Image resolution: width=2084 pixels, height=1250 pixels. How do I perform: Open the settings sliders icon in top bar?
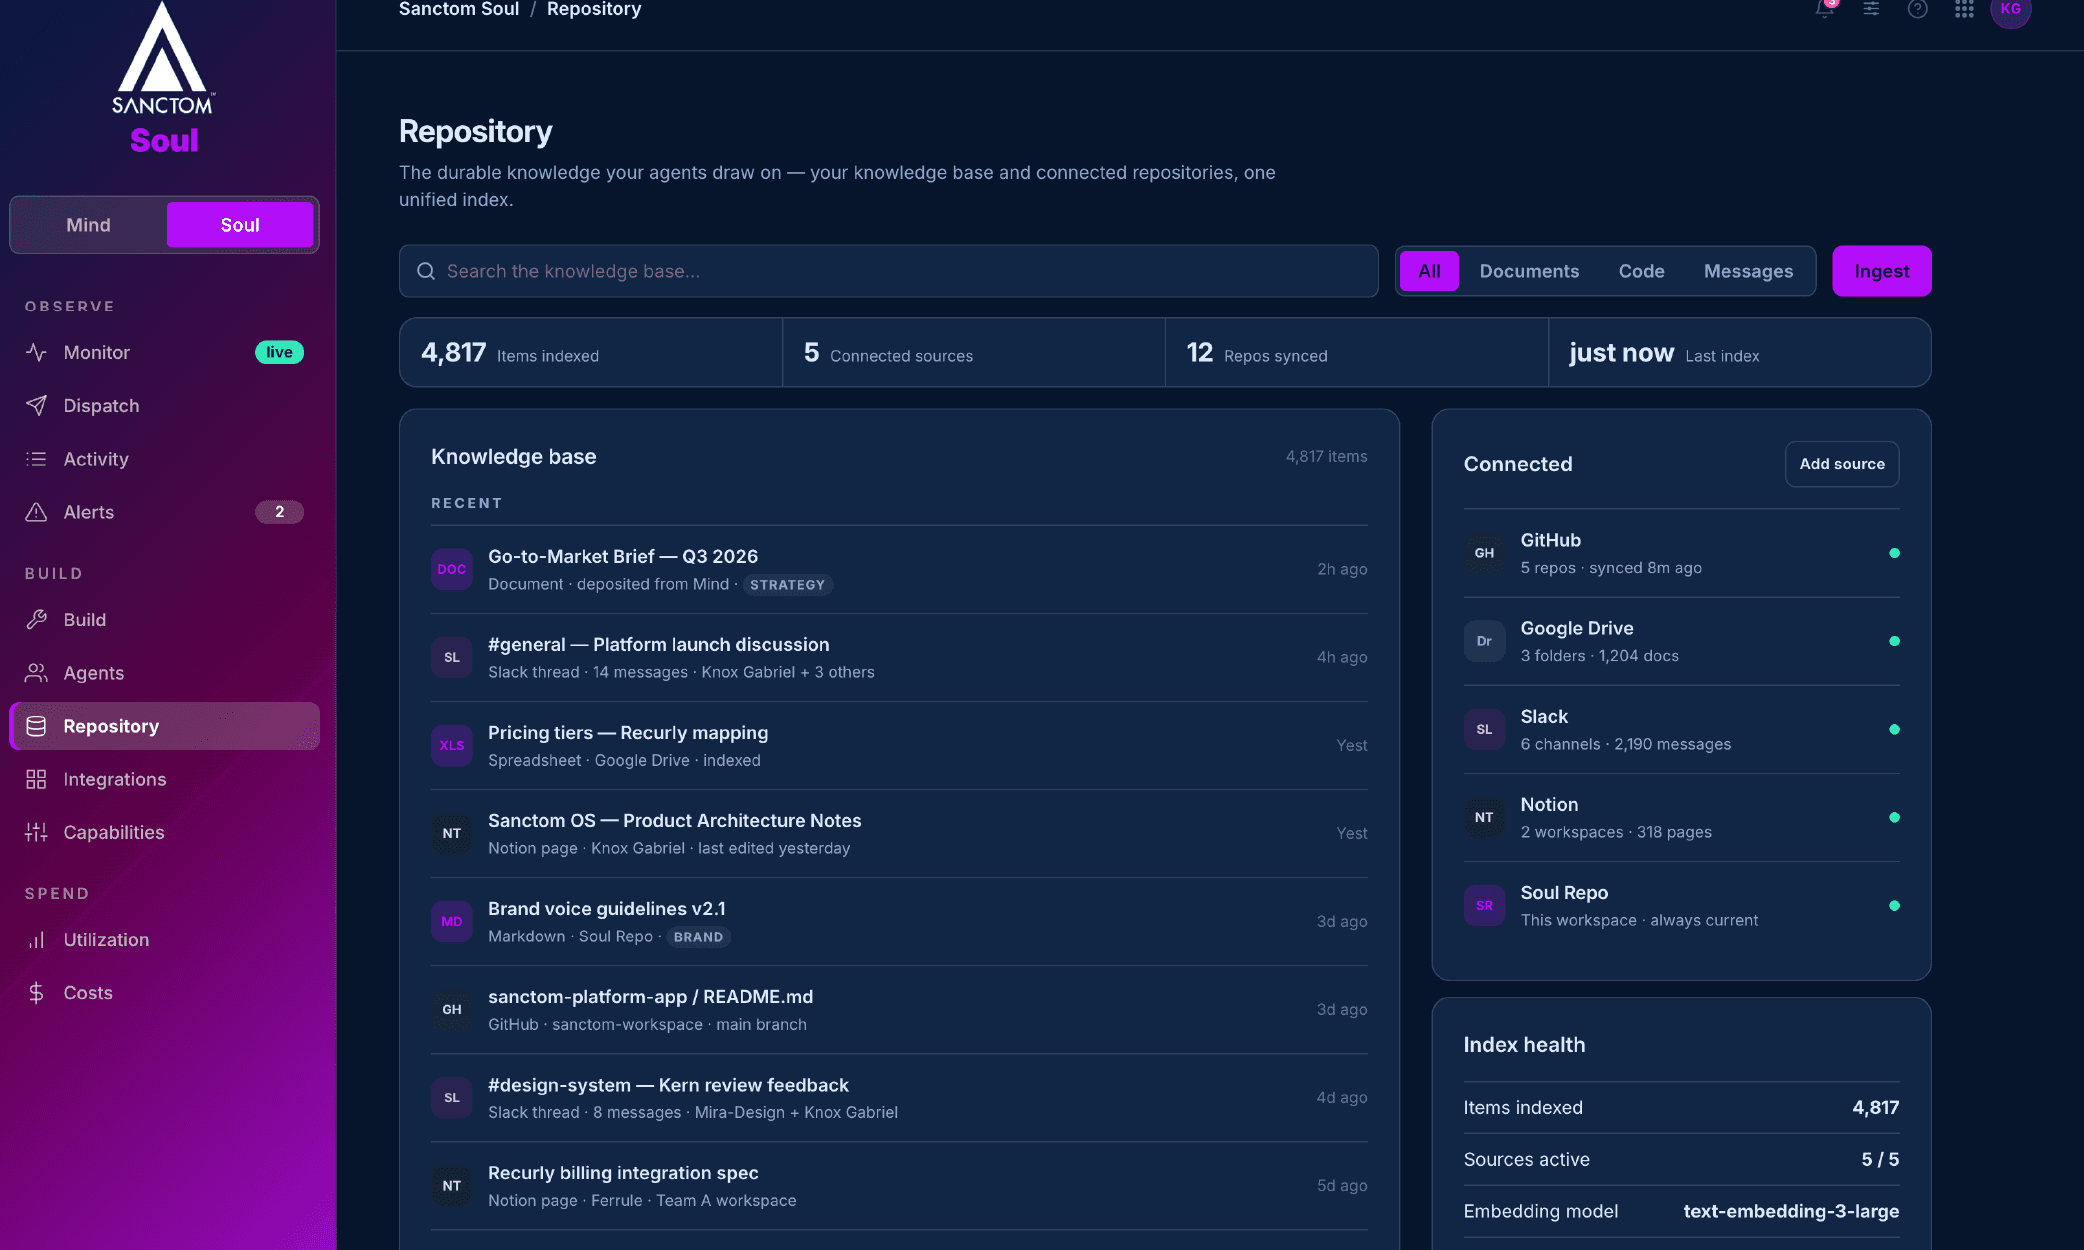click(x=1871, y=9)
